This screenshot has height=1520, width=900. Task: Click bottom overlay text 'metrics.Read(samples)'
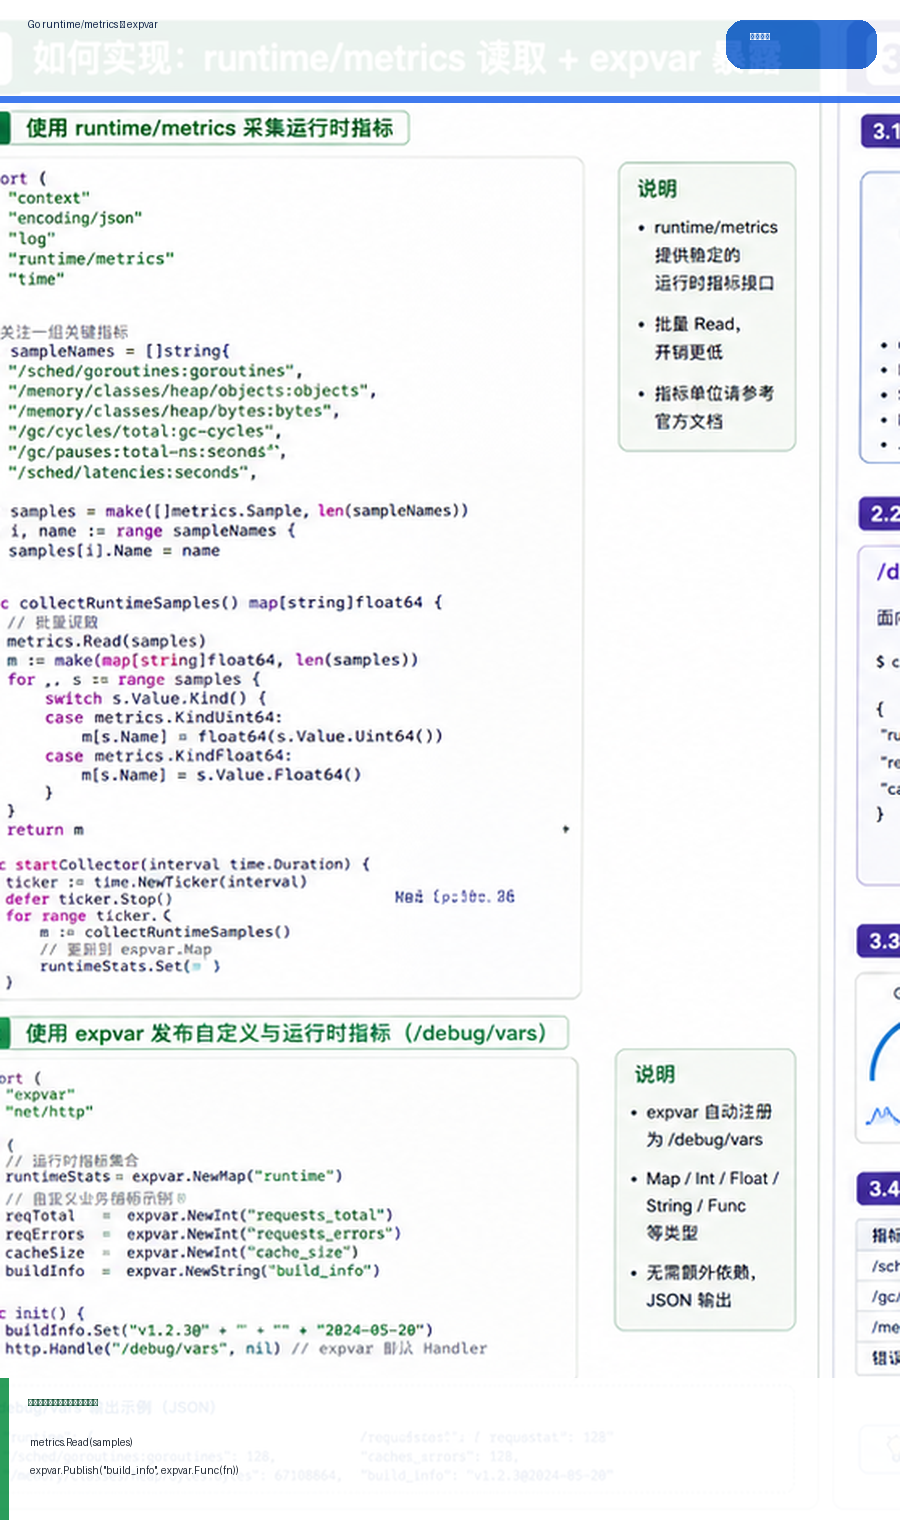pyautogui.click(x=81, y=1442)
